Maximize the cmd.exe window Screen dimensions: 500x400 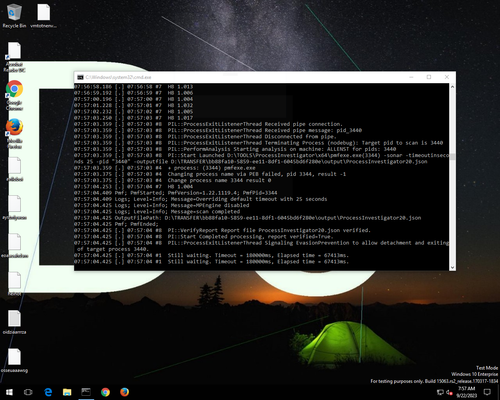click(x=429, y=77)
